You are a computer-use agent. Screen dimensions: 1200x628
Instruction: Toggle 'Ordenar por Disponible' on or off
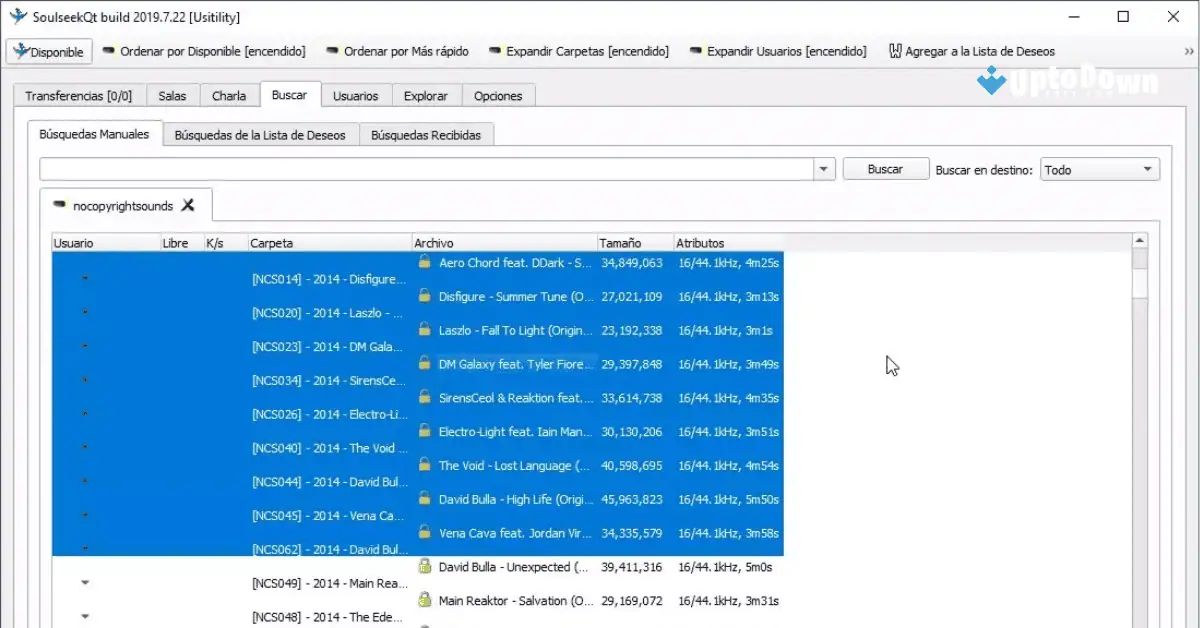pyautogui.click(x=205, y=51)
